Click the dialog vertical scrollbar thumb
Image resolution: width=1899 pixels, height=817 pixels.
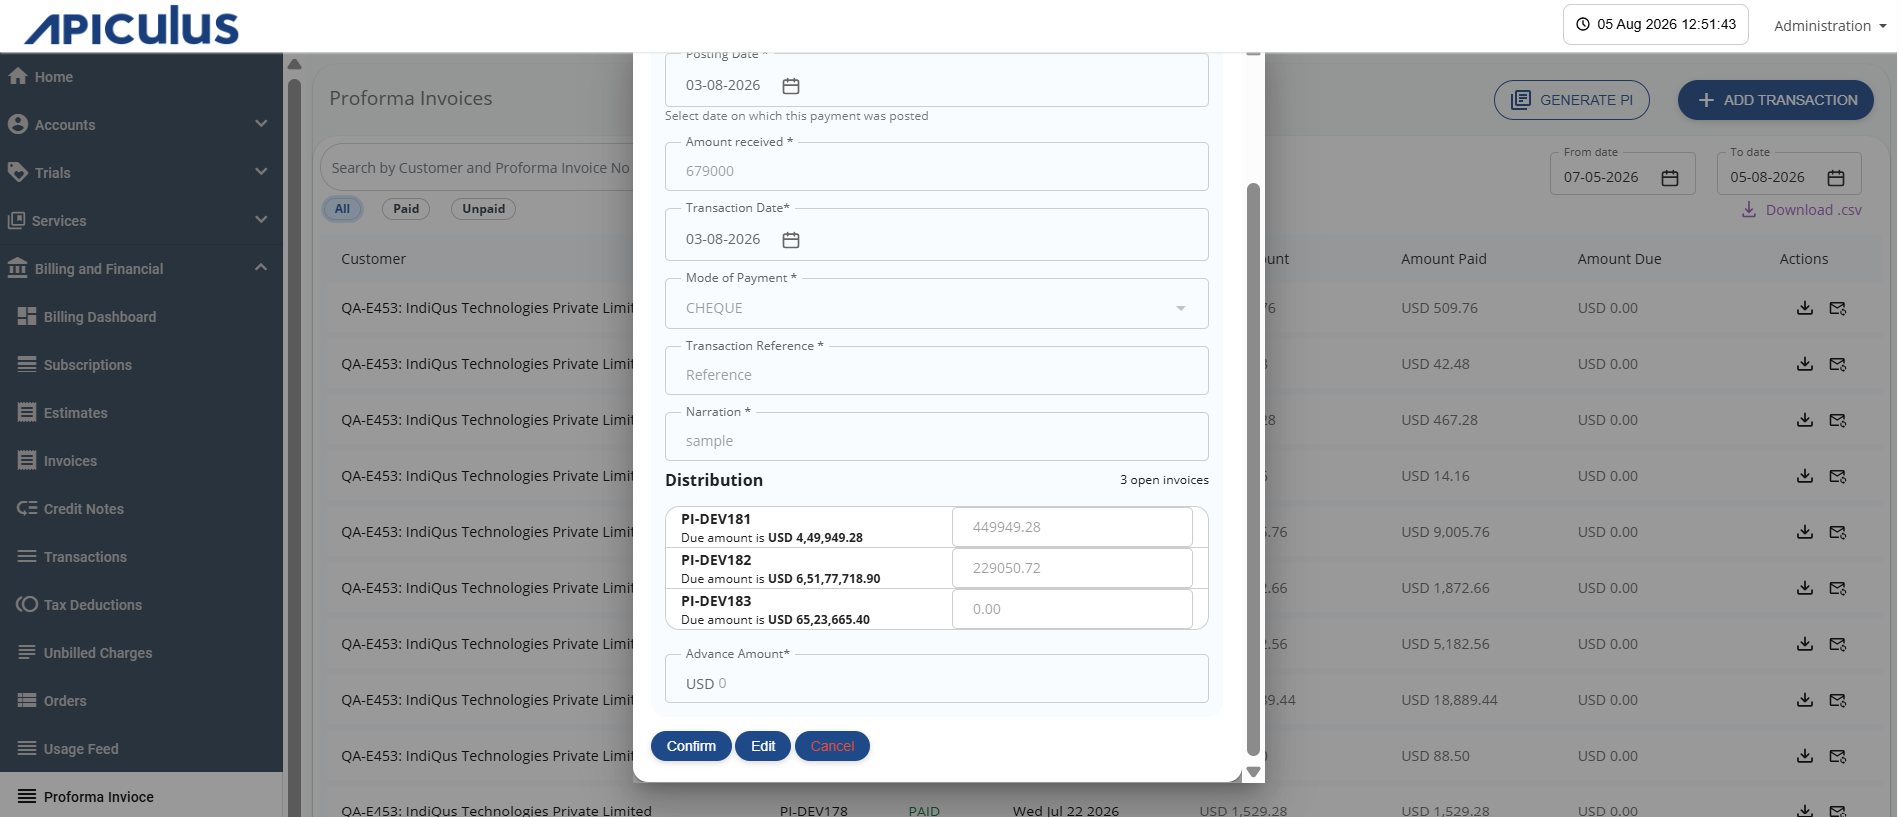[1253, 470]
